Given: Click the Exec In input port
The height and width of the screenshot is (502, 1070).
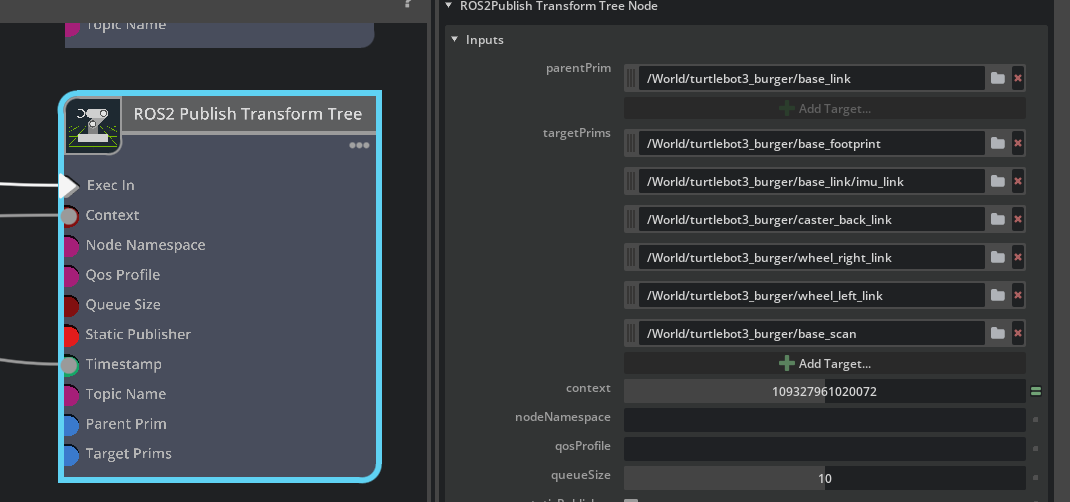Looking at the screenshot, I should pos(68,186).
